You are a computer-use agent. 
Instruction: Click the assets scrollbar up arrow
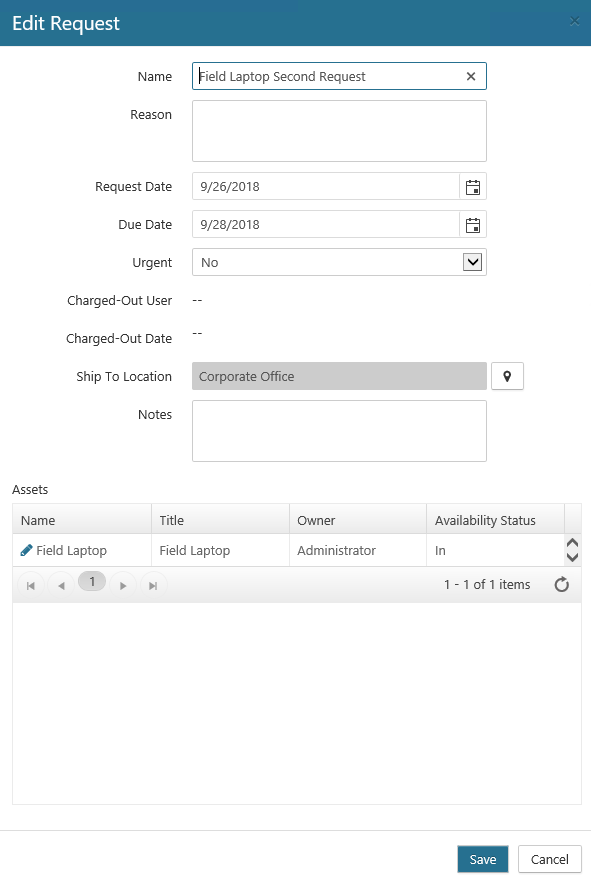point(571,541)
